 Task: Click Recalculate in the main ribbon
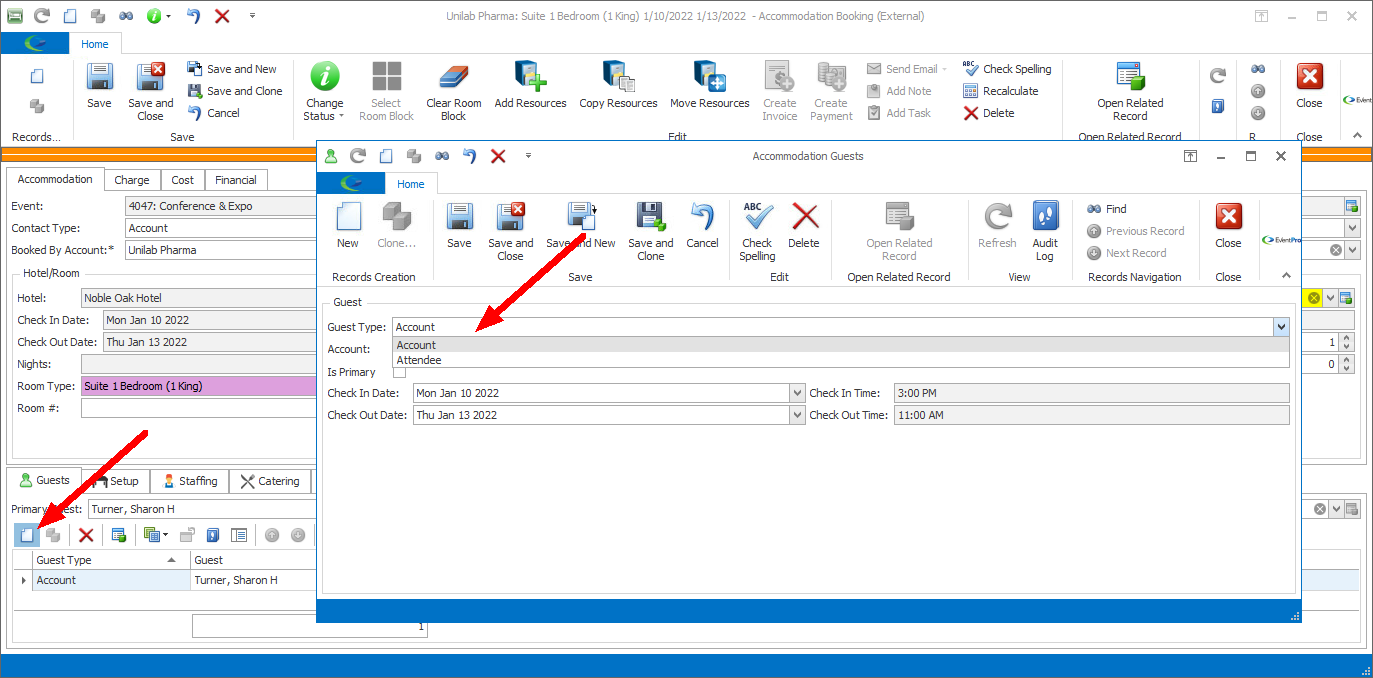(x=1001, y=91)
